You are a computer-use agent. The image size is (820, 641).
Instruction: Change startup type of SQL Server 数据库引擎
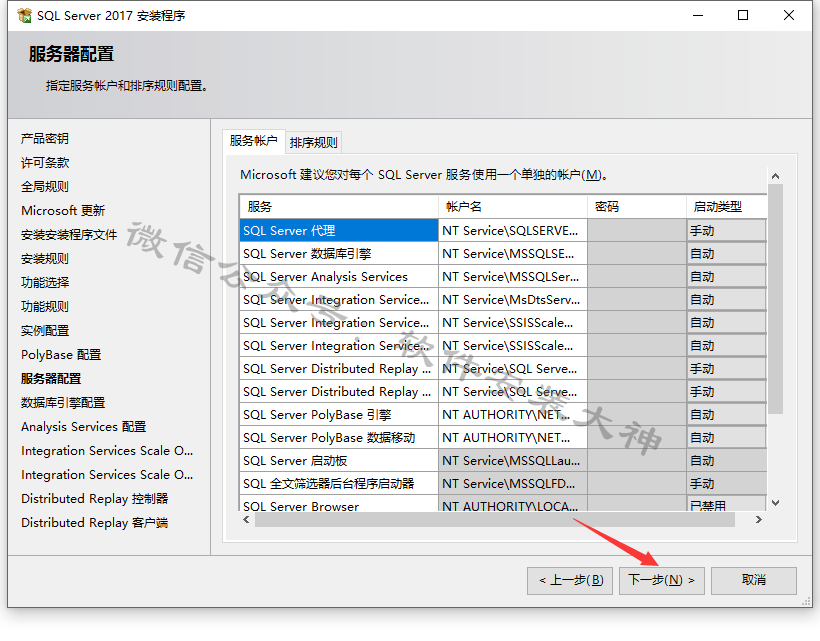point(726,254)
